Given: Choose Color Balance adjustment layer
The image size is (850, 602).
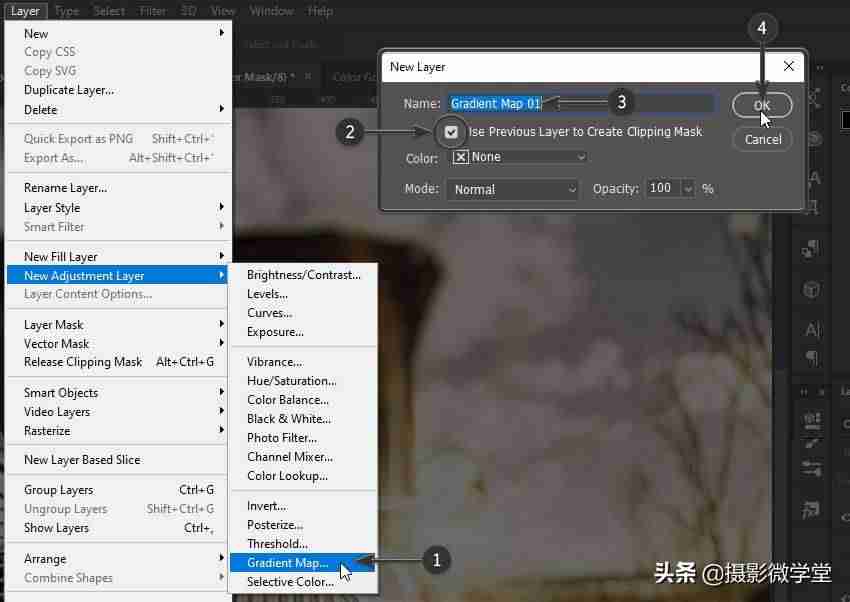Looking at the screenshot, I should 302,400.
